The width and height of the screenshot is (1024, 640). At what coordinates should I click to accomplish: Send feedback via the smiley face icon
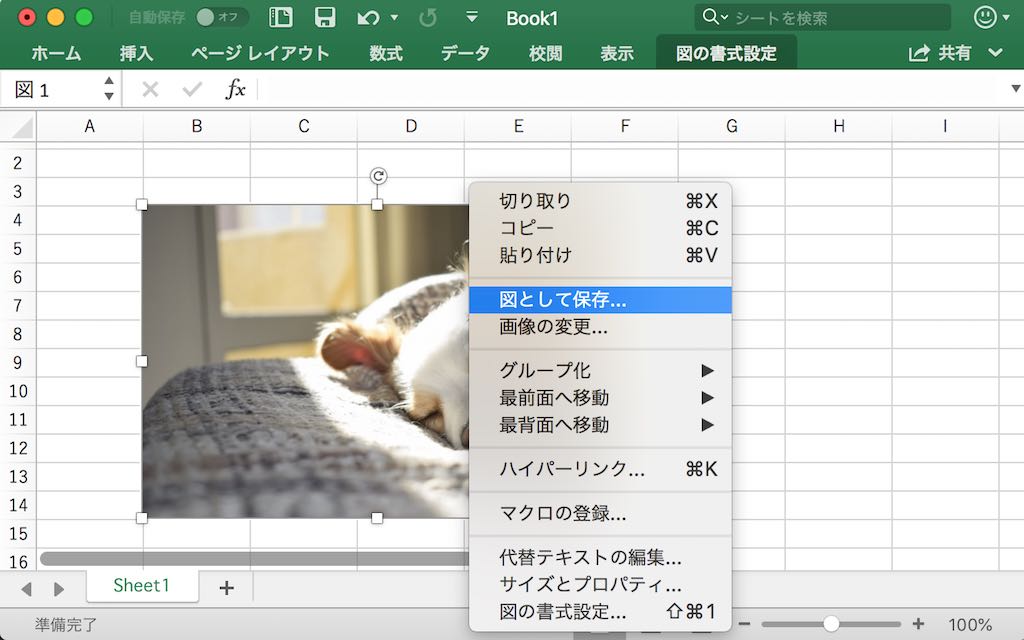tap(986, 17)
